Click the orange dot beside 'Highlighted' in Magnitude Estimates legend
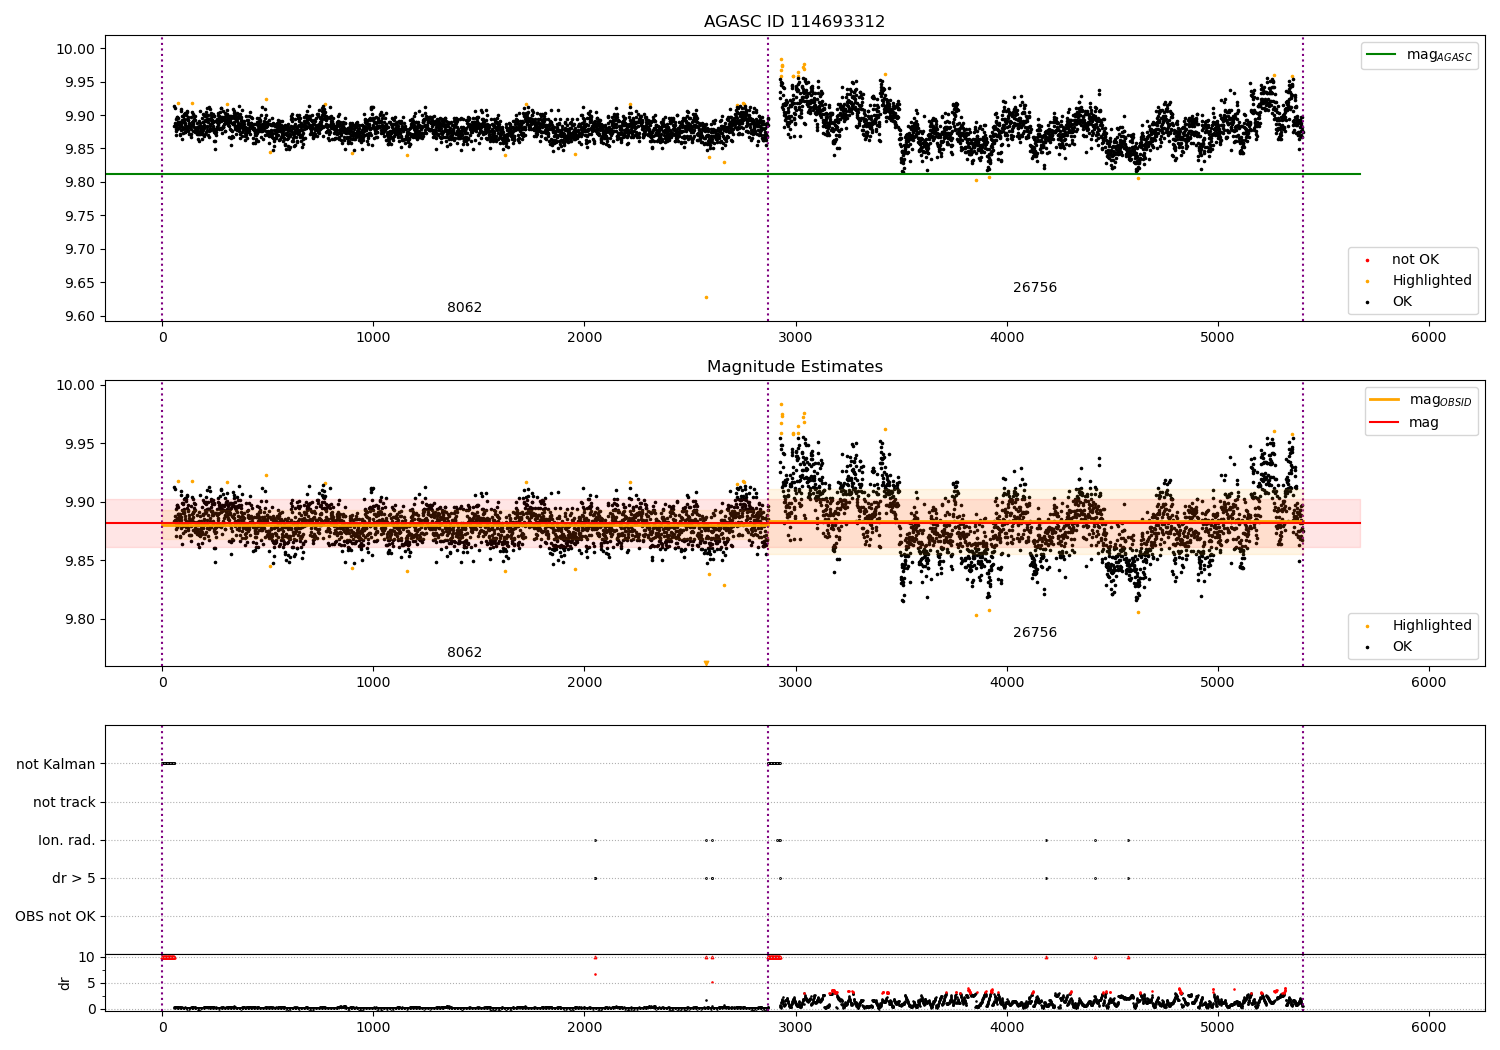Screen dimensions: 1500x1050 coord(1367,626)
